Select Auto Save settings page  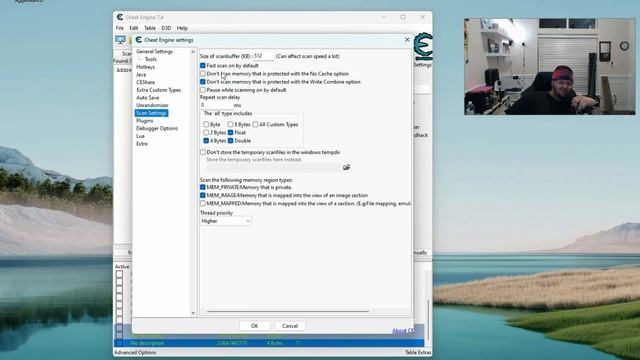[x=147, y=98]
